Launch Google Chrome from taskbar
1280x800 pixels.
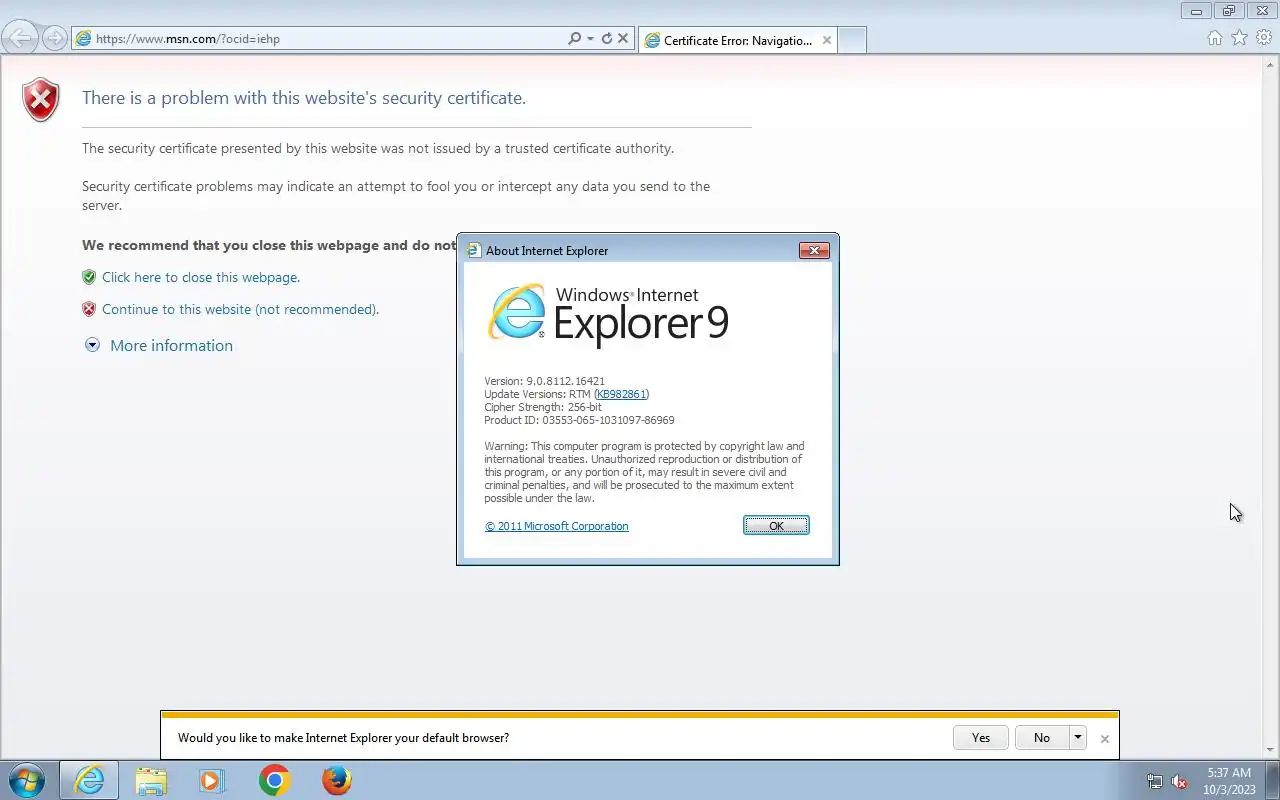click(274, 780)
